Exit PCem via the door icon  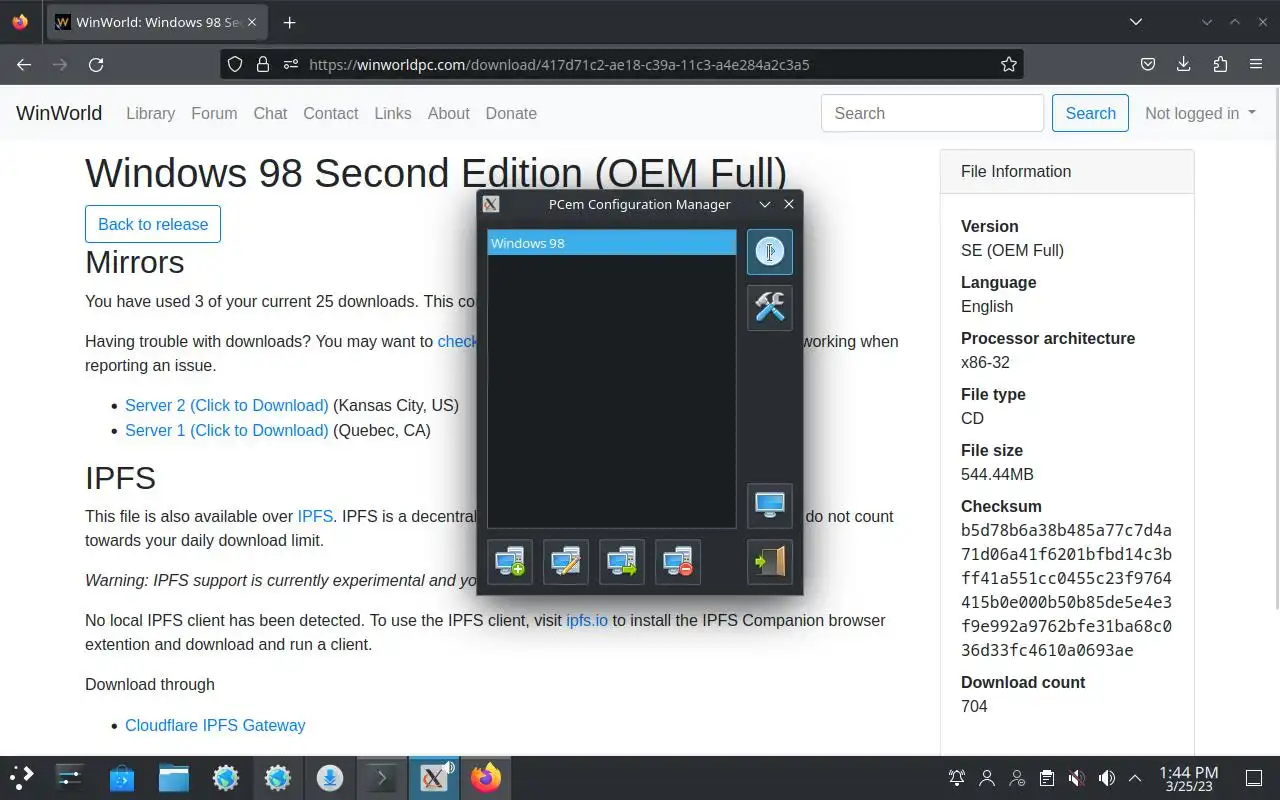coord(769,562)
